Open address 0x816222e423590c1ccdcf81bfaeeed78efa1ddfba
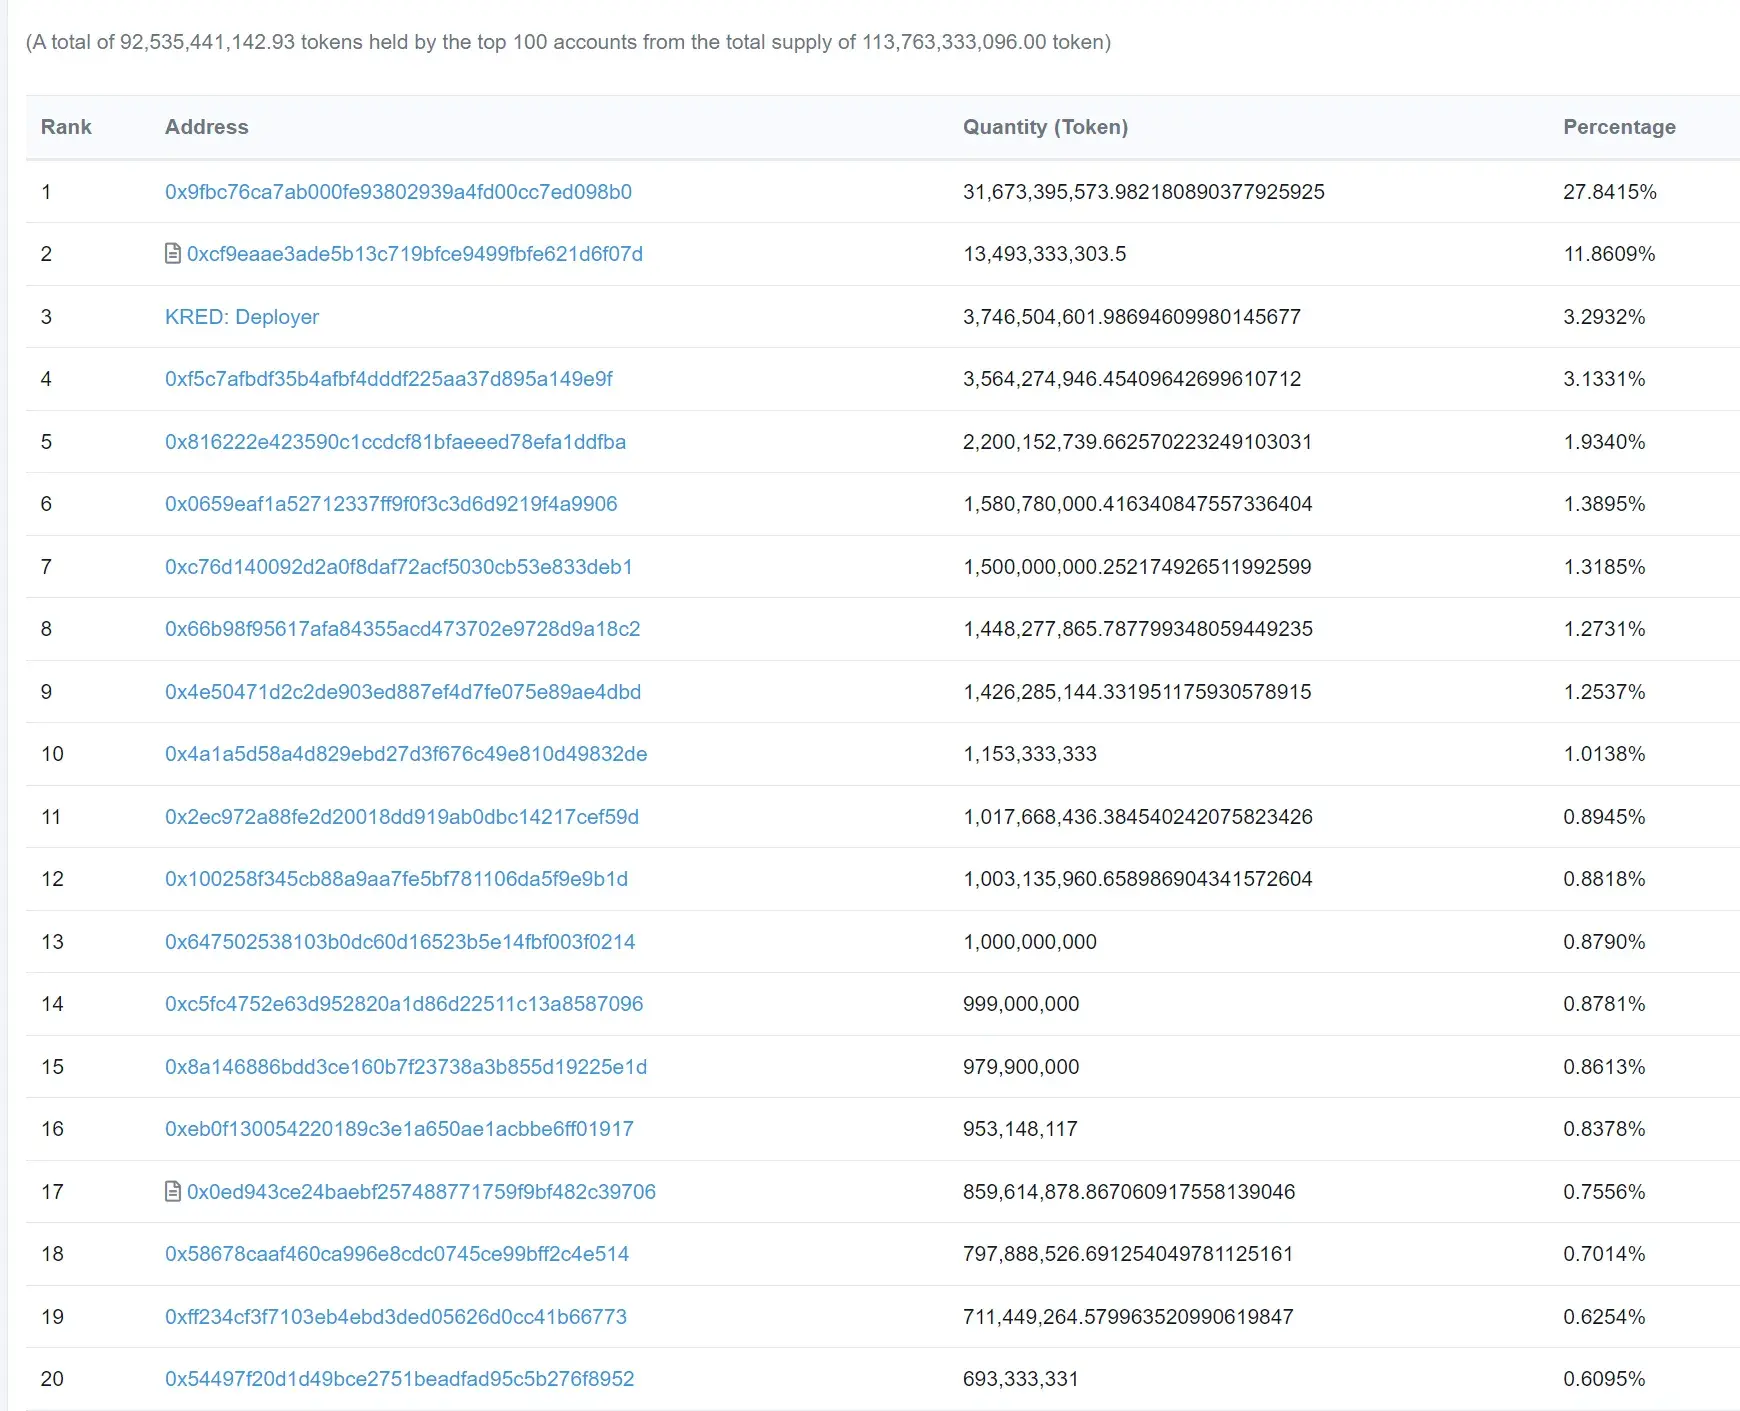Screen dimensions: 1740x1411 point(395,441)
